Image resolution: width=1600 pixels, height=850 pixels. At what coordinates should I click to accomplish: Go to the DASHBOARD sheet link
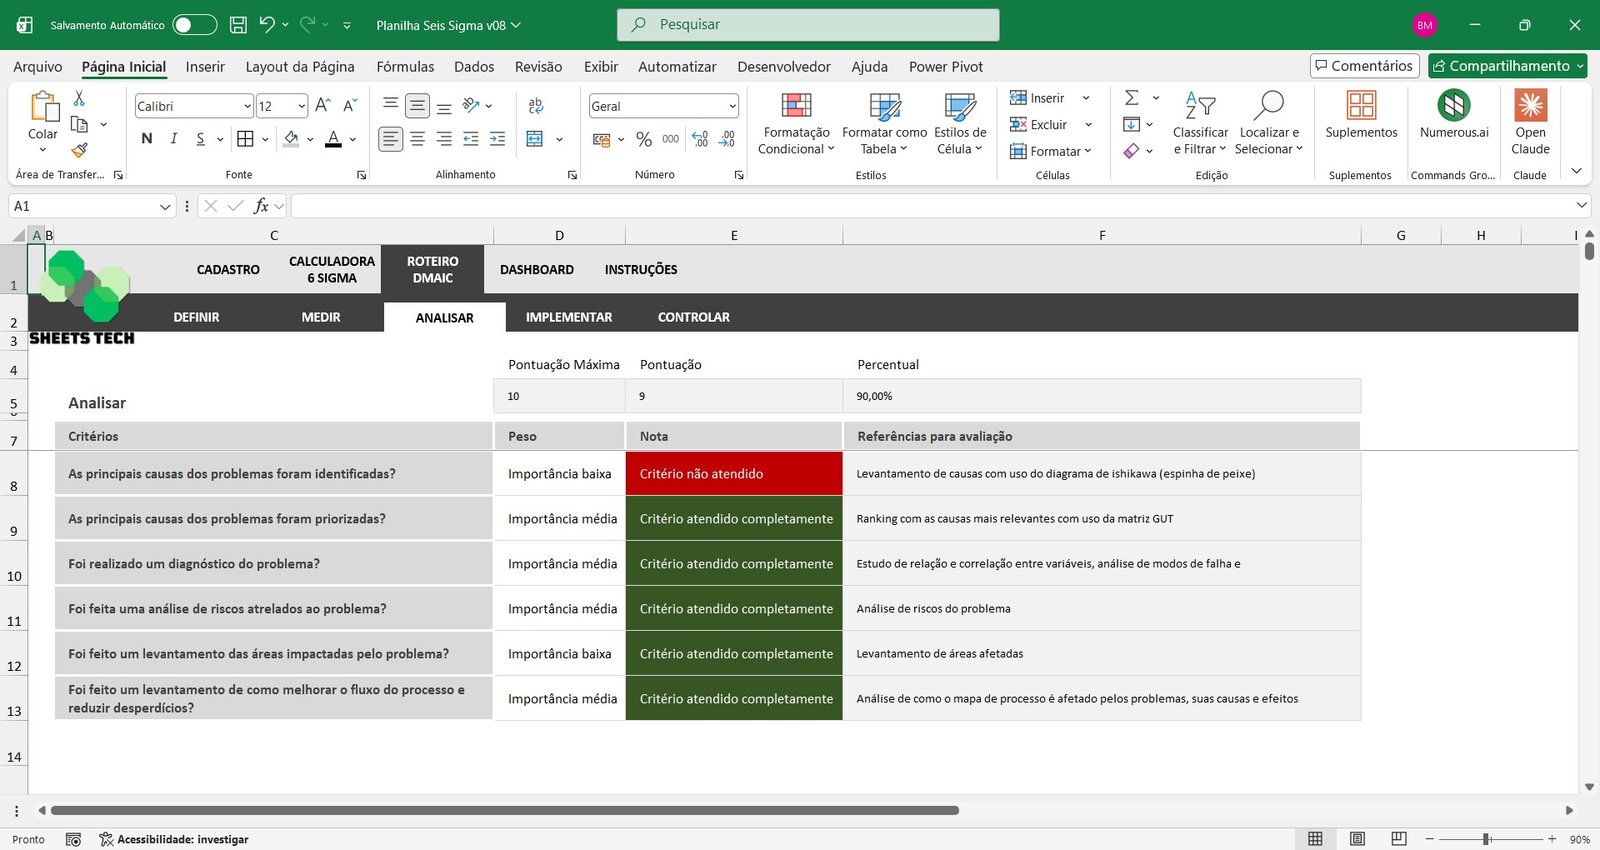[x=537, y=270]
